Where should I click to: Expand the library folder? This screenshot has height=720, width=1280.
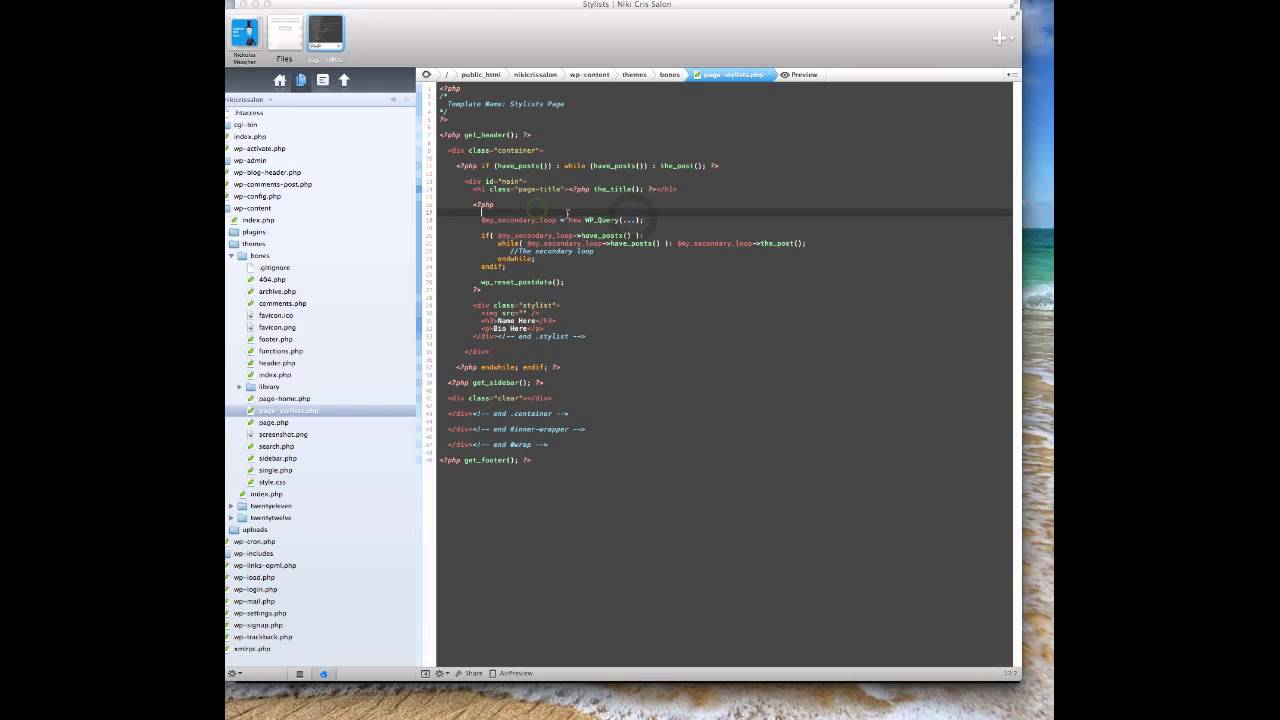click(x=240, y=387)
